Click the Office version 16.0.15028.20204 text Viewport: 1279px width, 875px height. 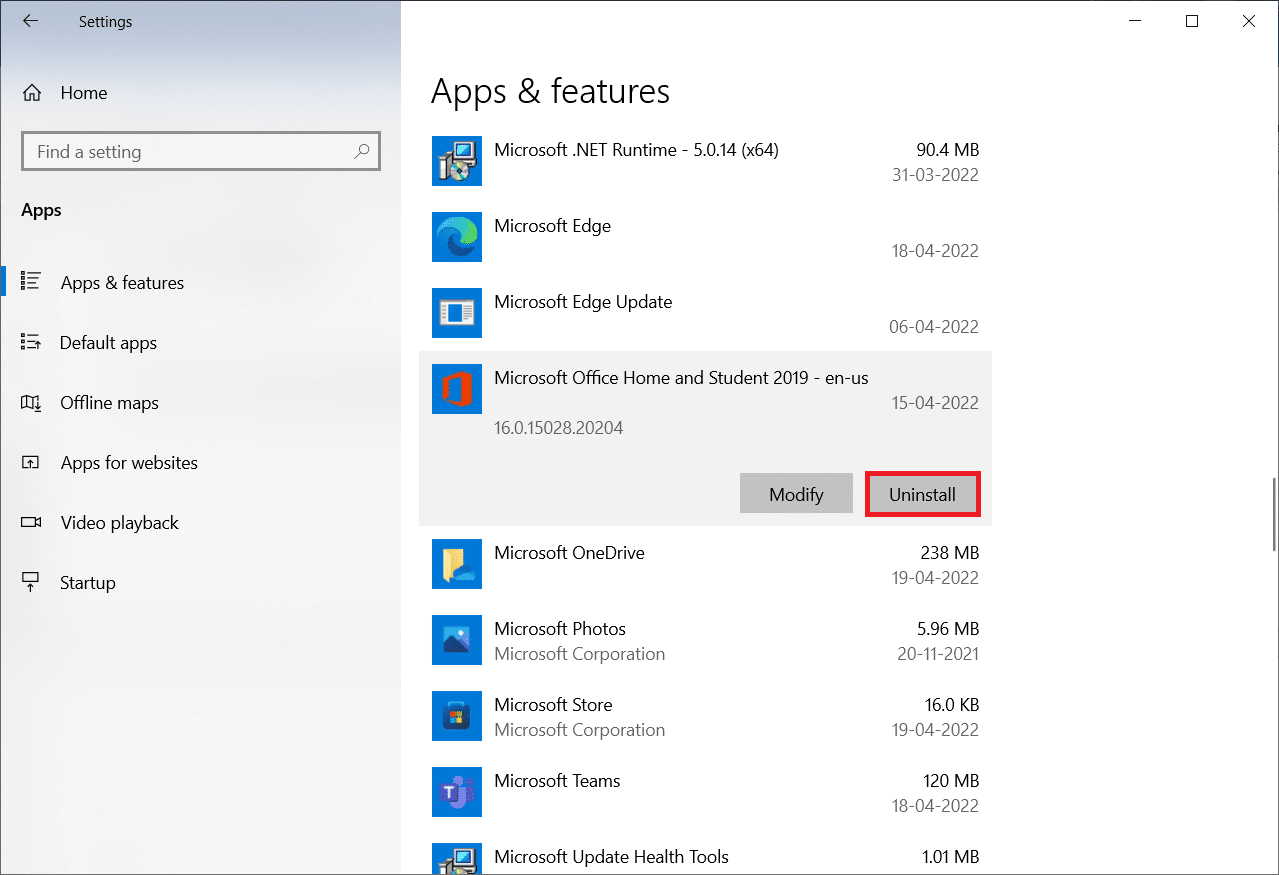pyautogui.click(x=559, y=428)
